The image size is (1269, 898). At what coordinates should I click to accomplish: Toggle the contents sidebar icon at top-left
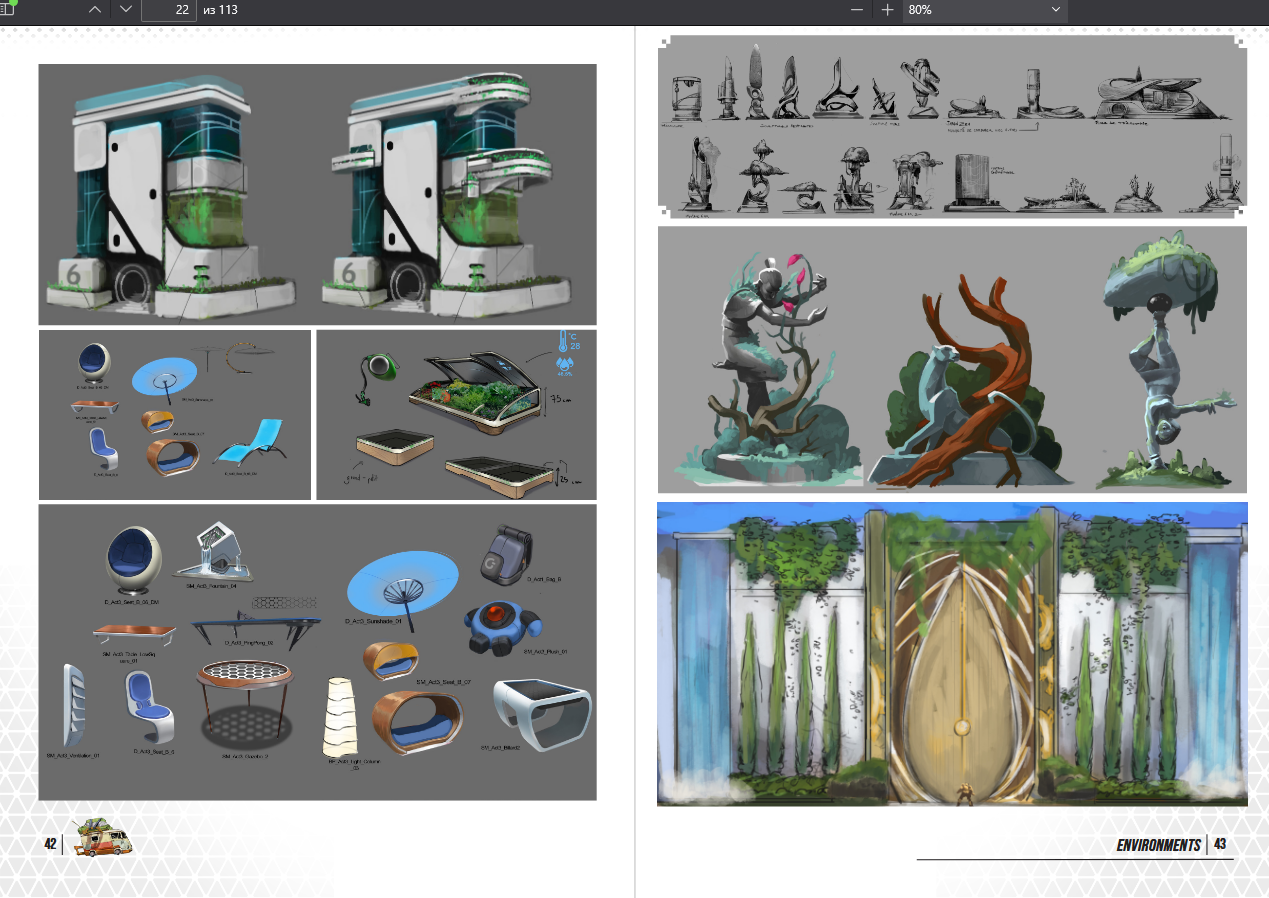click(8, 9)
